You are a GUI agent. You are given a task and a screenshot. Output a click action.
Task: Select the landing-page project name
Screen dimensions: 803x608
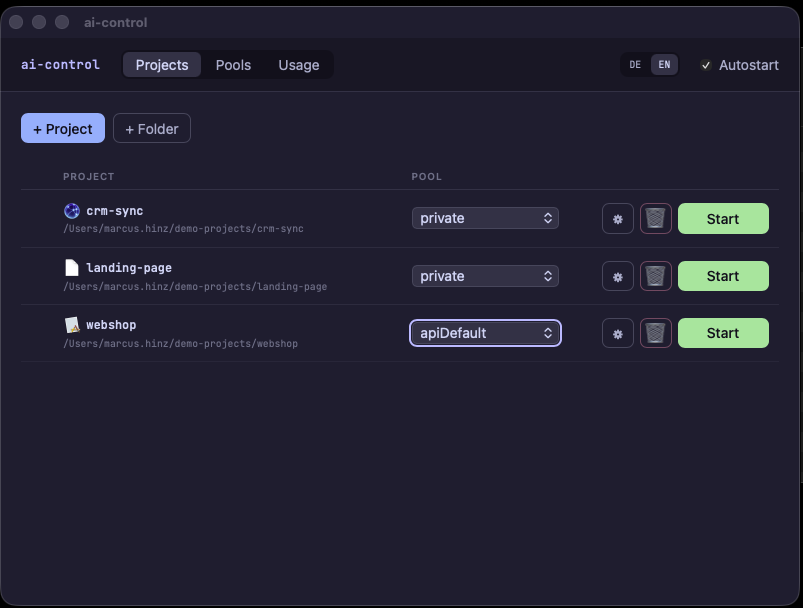pos(129,267)
